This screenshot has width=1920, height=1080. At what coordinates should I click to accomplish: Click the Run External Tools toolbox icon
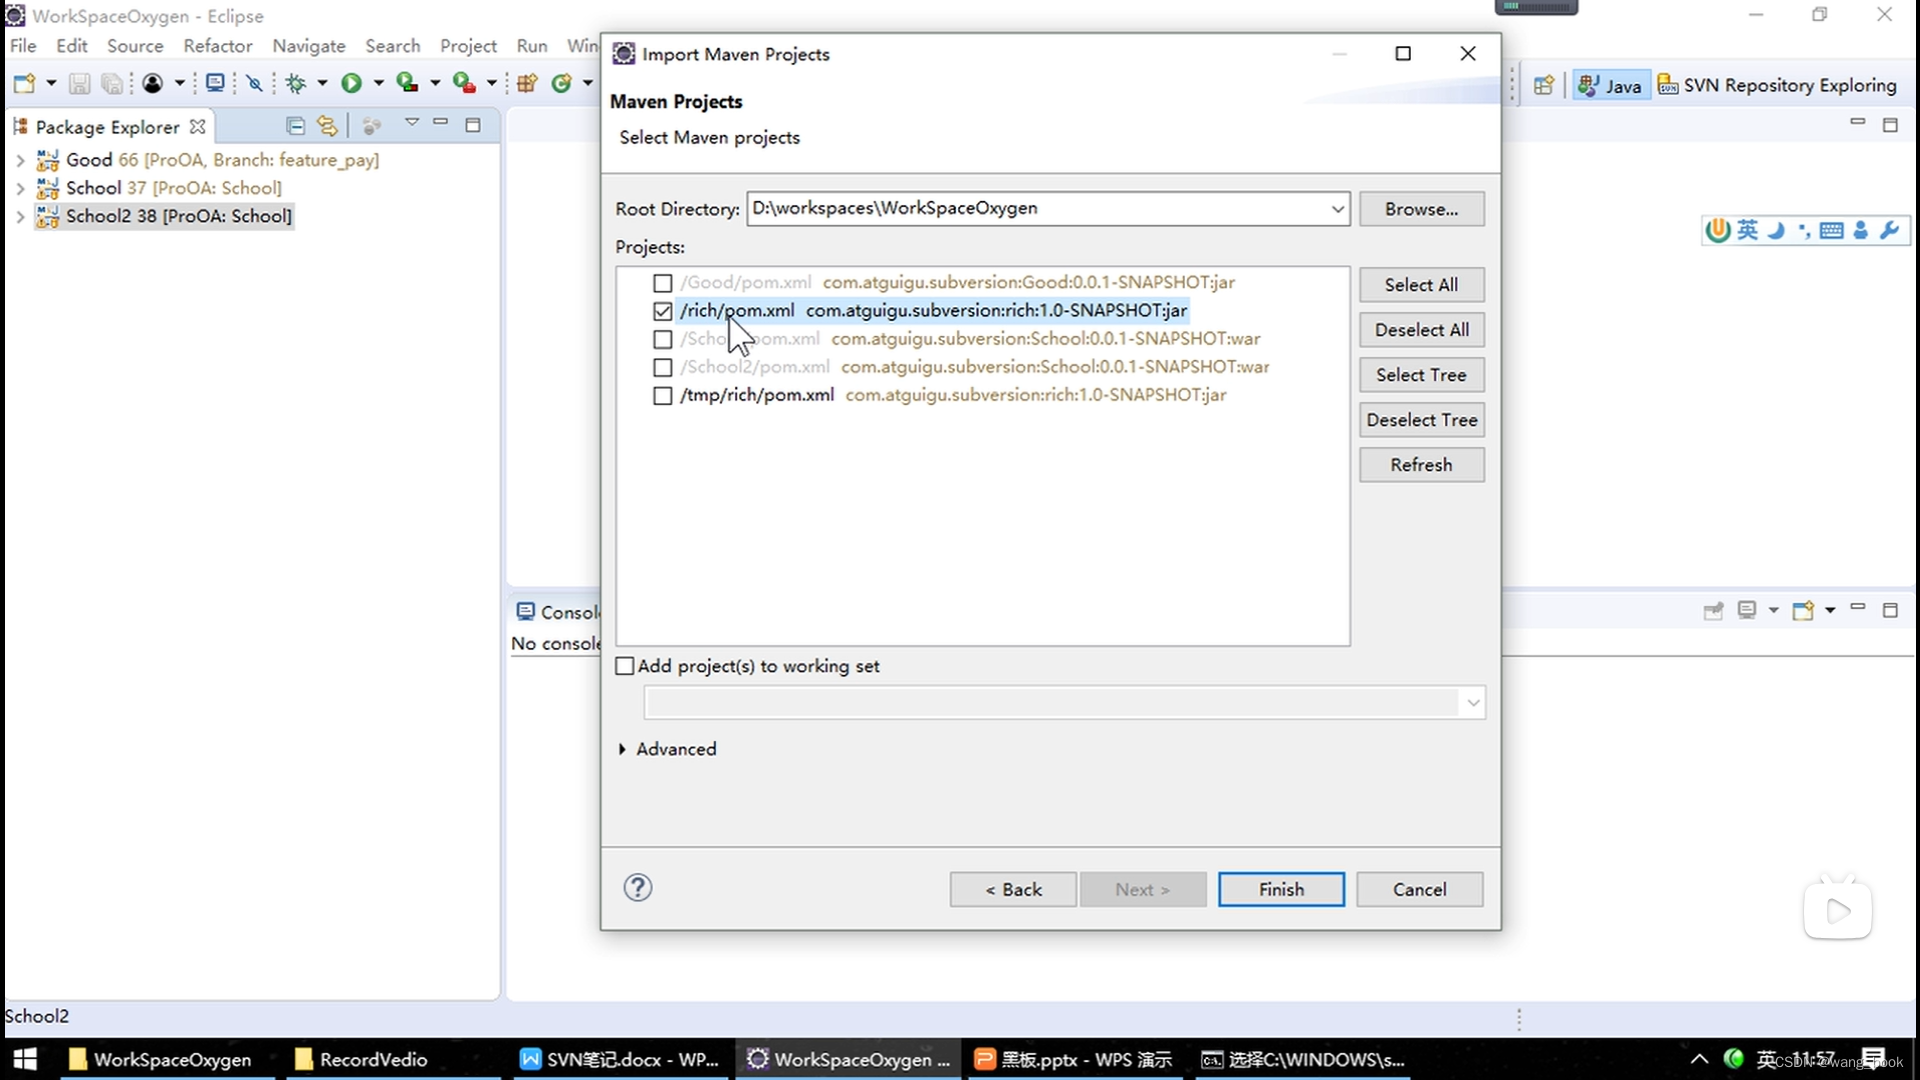click(x=464, y=84)
